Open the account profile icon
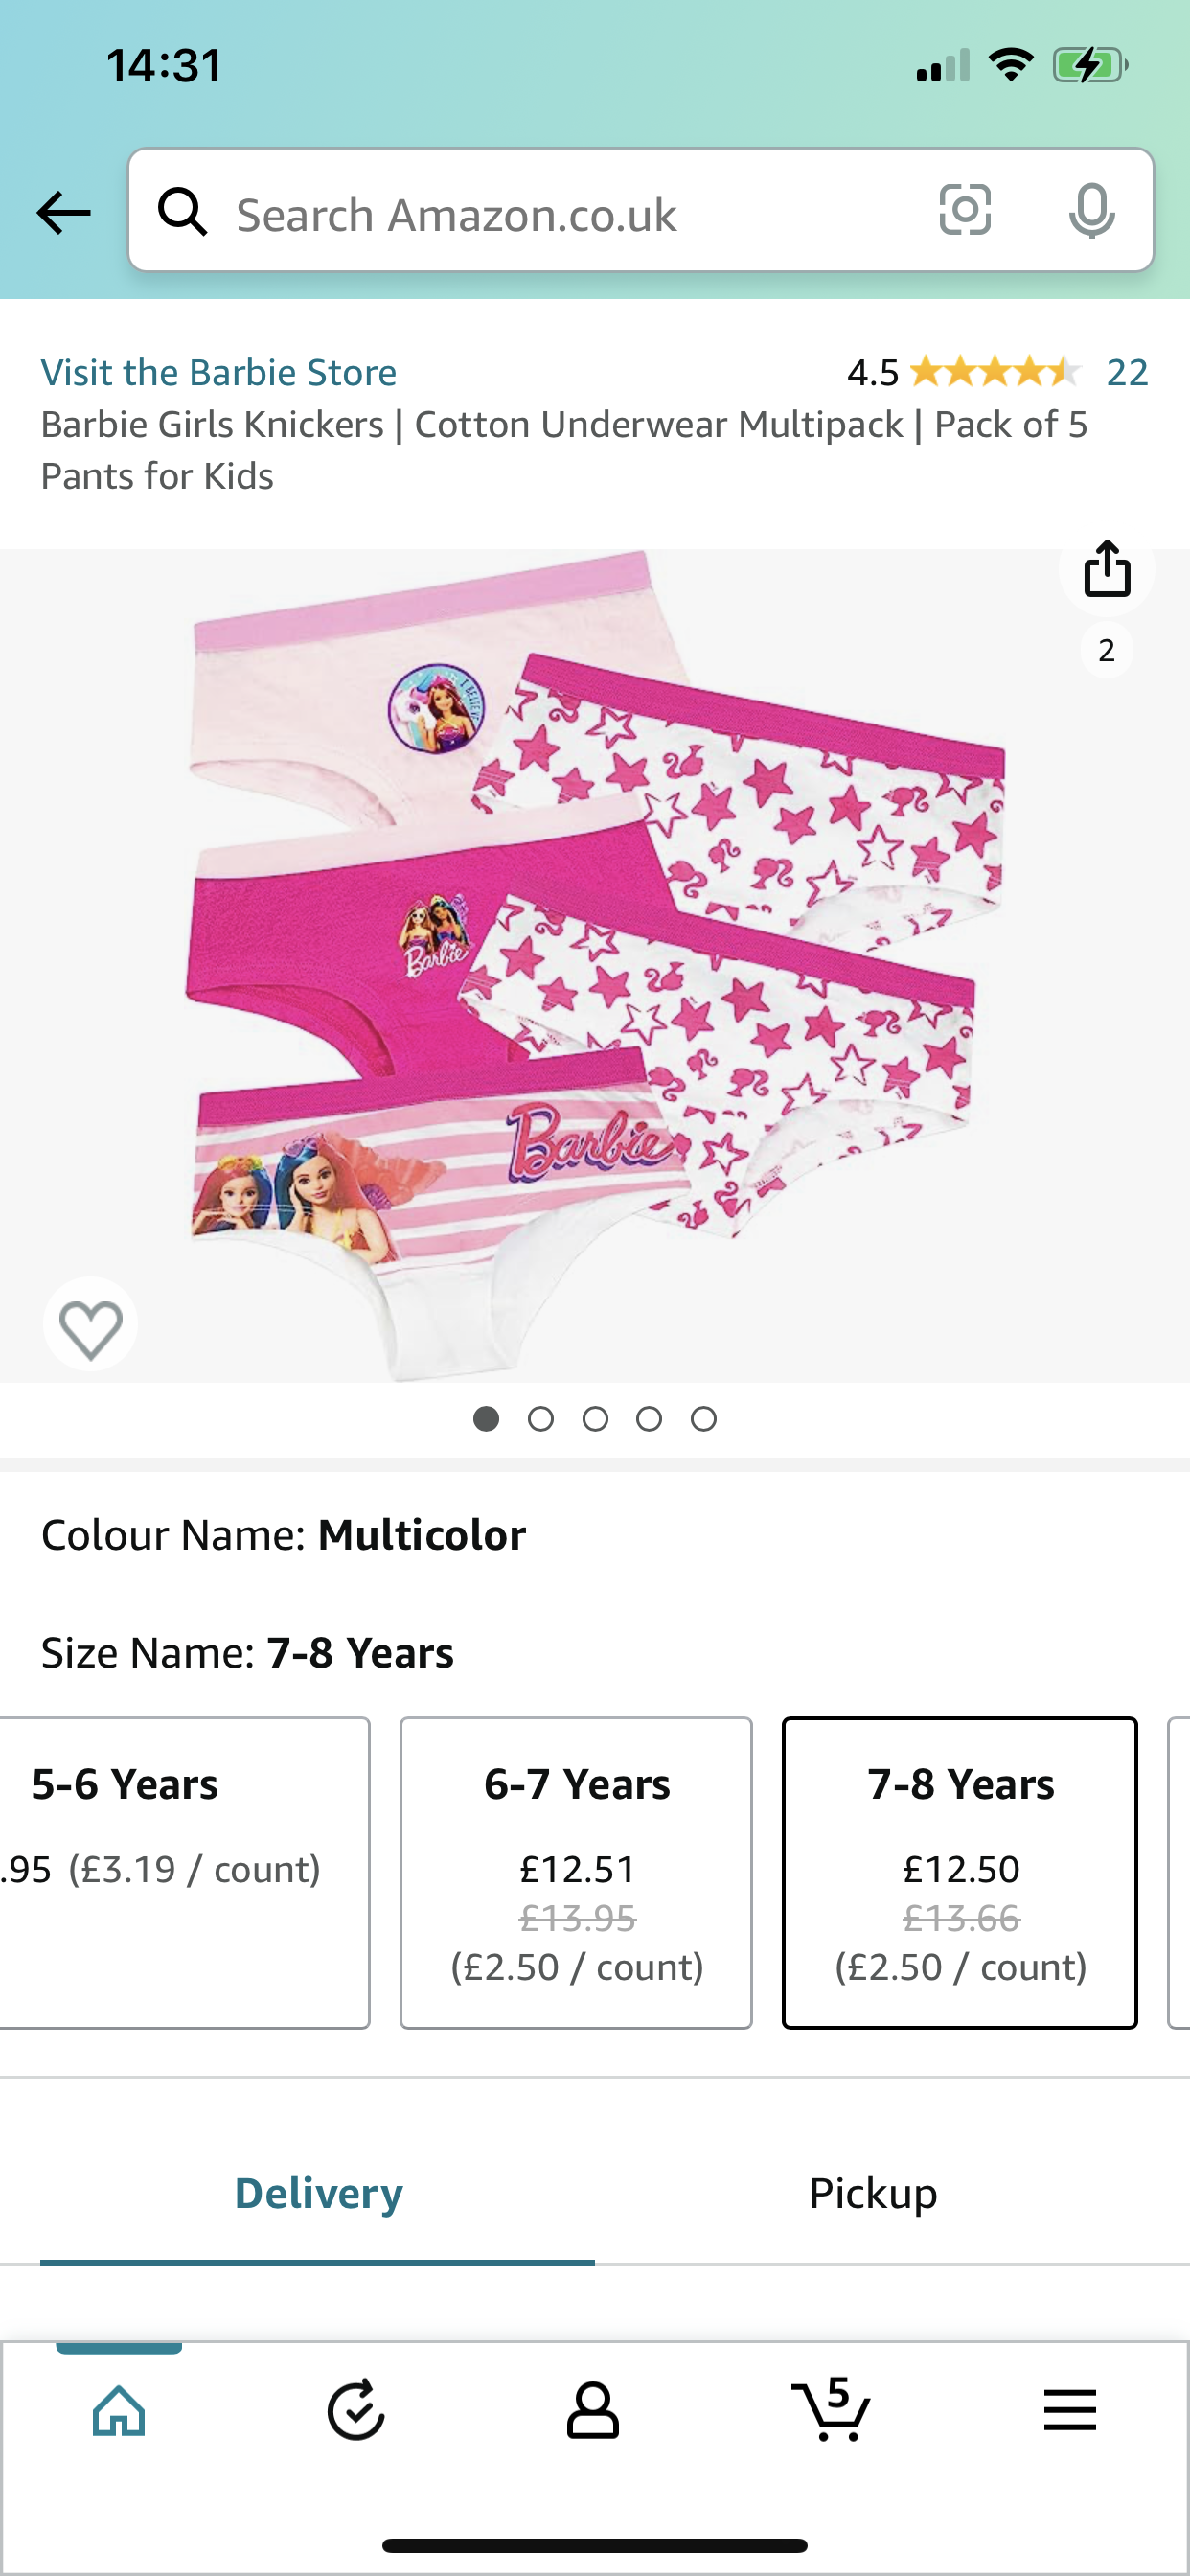The height and width of the screenshot is (2576, 1190). 593,2410
